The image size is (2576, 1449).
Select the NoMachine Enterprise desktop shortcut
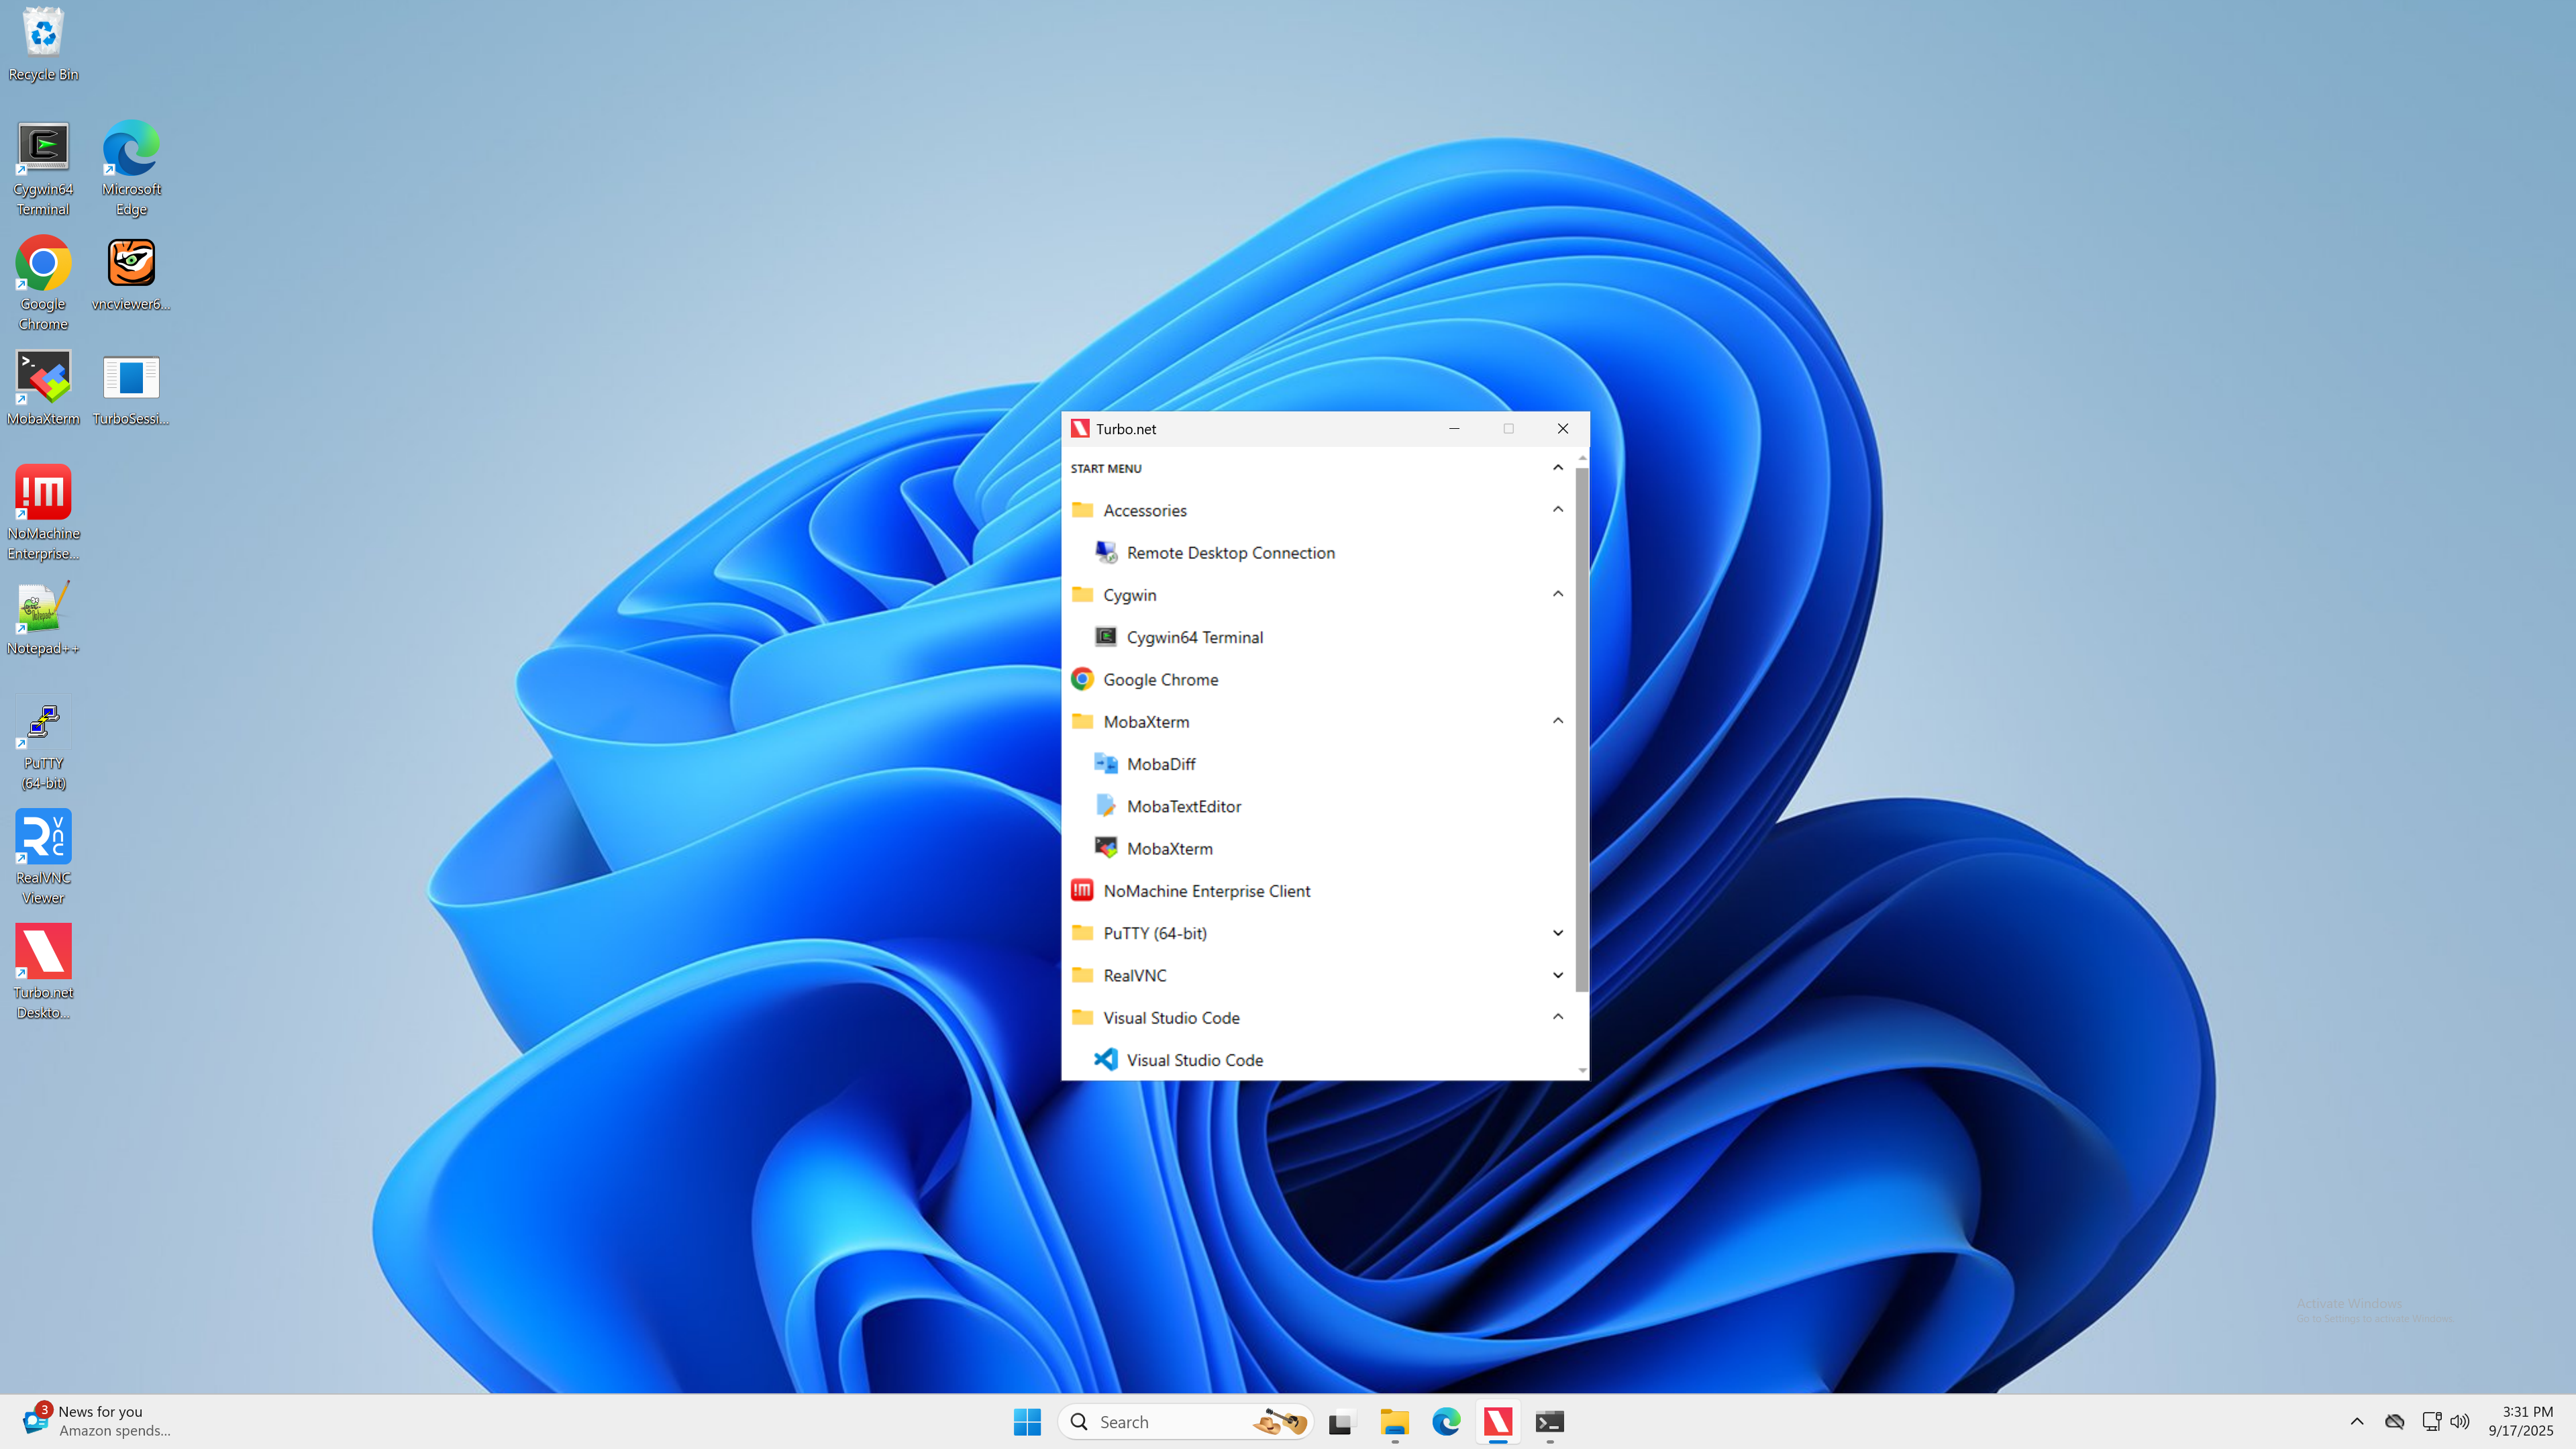(x=43, y=513)
